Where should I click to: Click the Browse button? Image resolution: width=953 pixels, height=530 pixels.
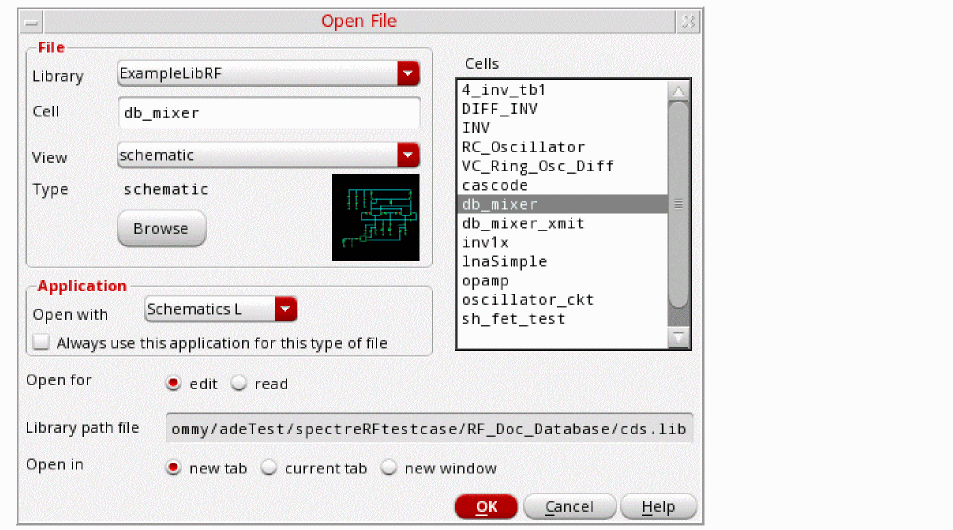(x=161, y=229)
